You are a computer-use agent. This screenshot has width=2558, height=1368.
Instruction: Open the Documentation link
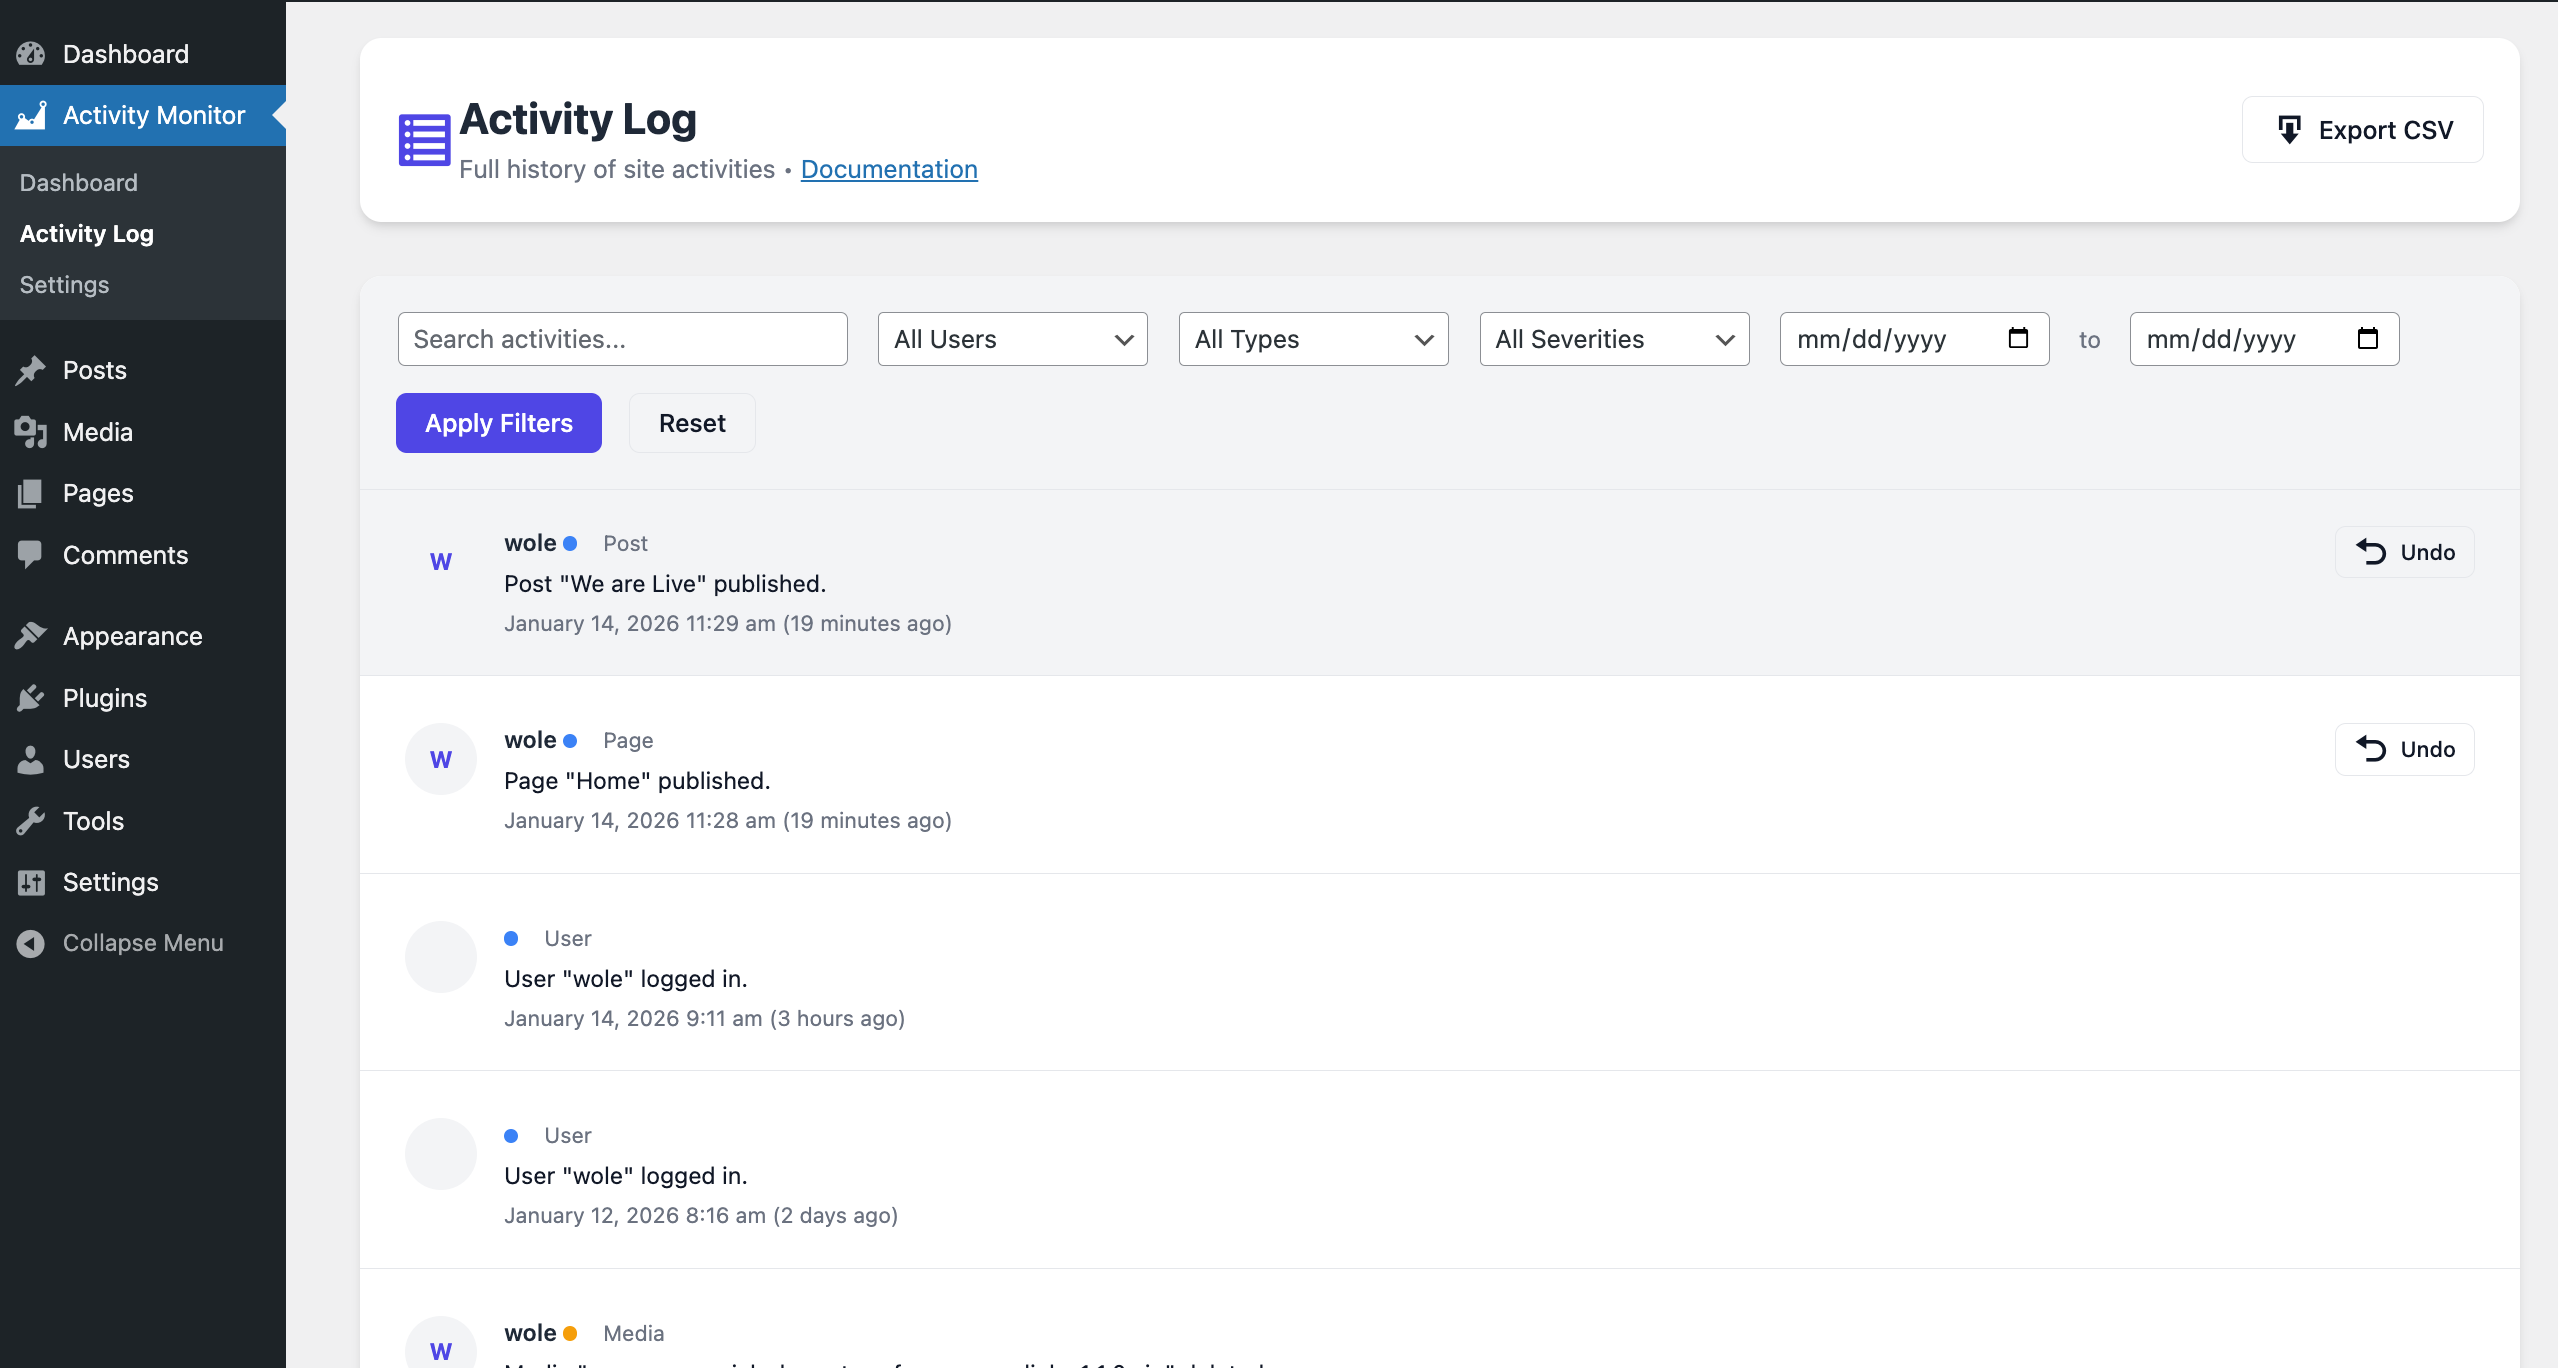(889, 170)
